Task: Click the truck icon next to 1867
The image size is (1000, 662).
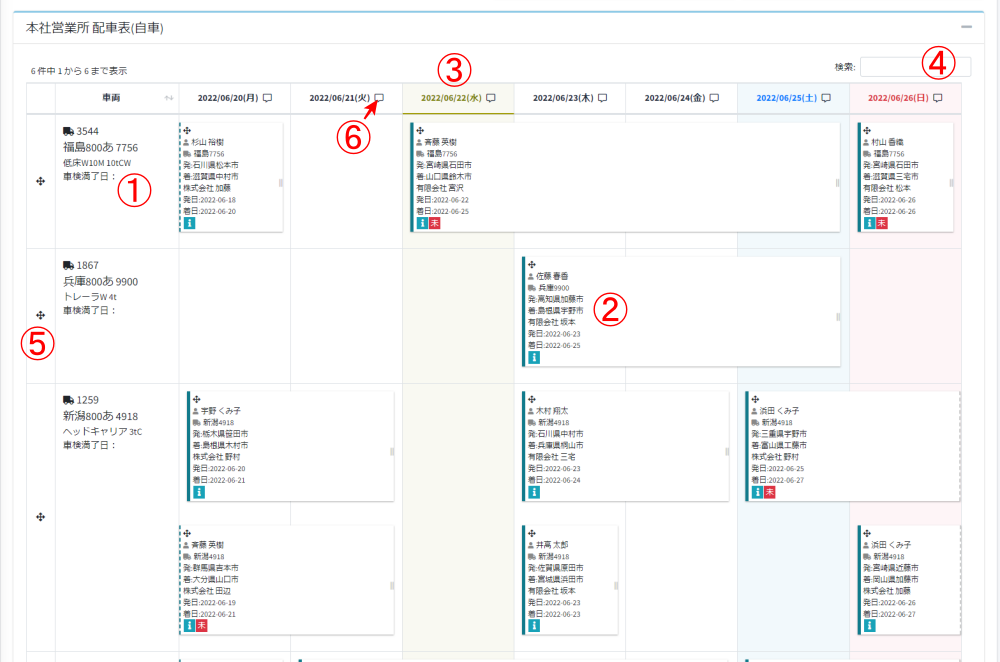Action: coord(68,265)
